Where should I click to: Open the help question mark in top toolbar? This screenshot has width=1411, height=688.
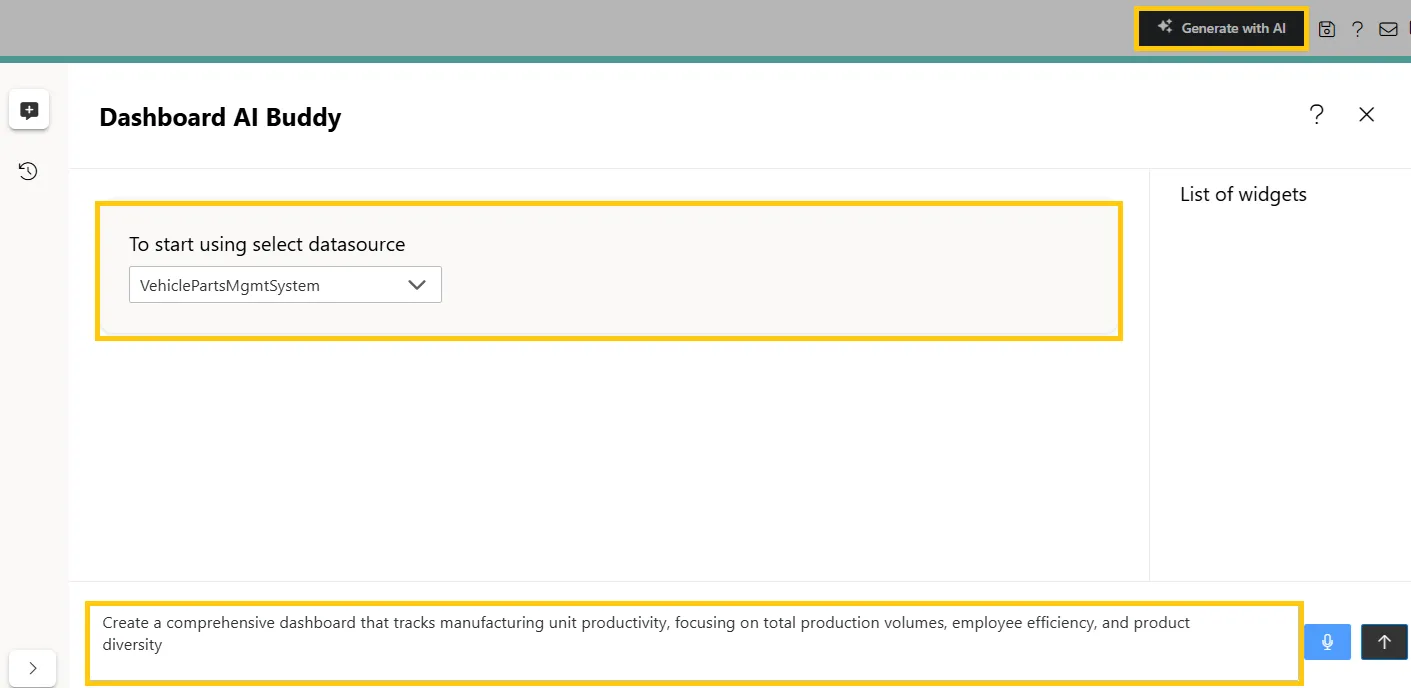1357,29
